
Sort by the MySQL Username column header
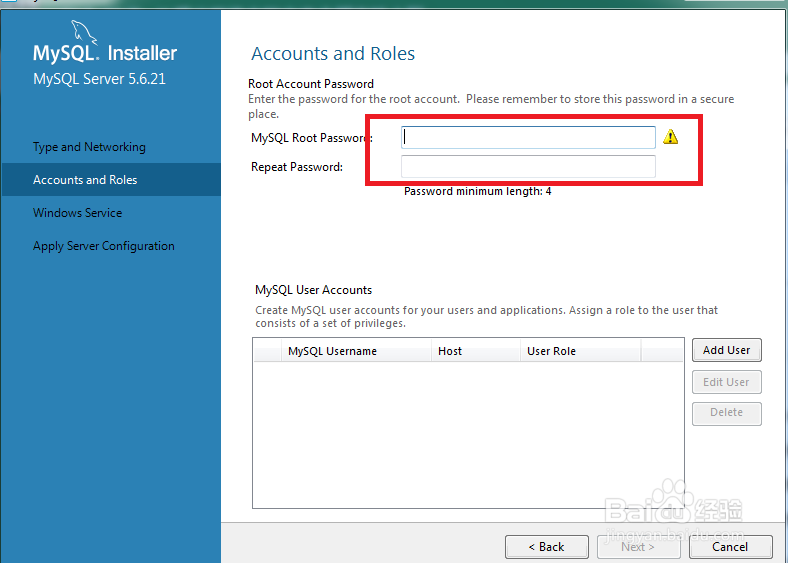tap(356, 351)
